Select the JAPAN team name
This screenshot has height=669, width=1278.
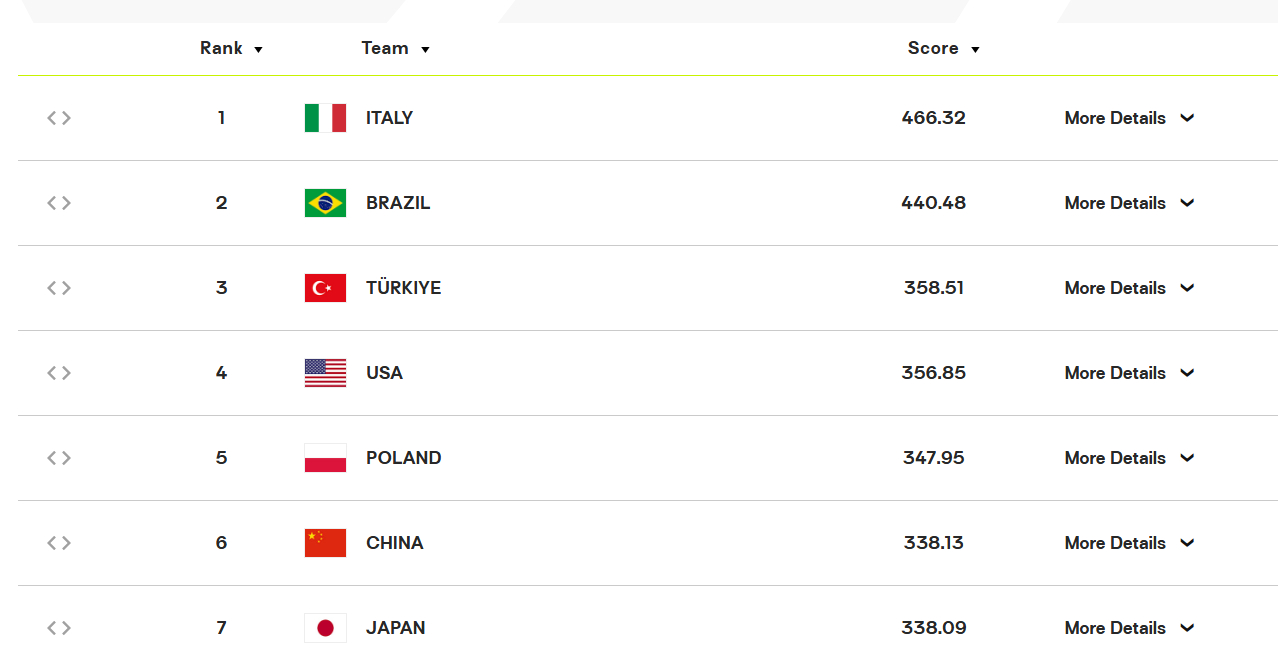tap(395, 628)
